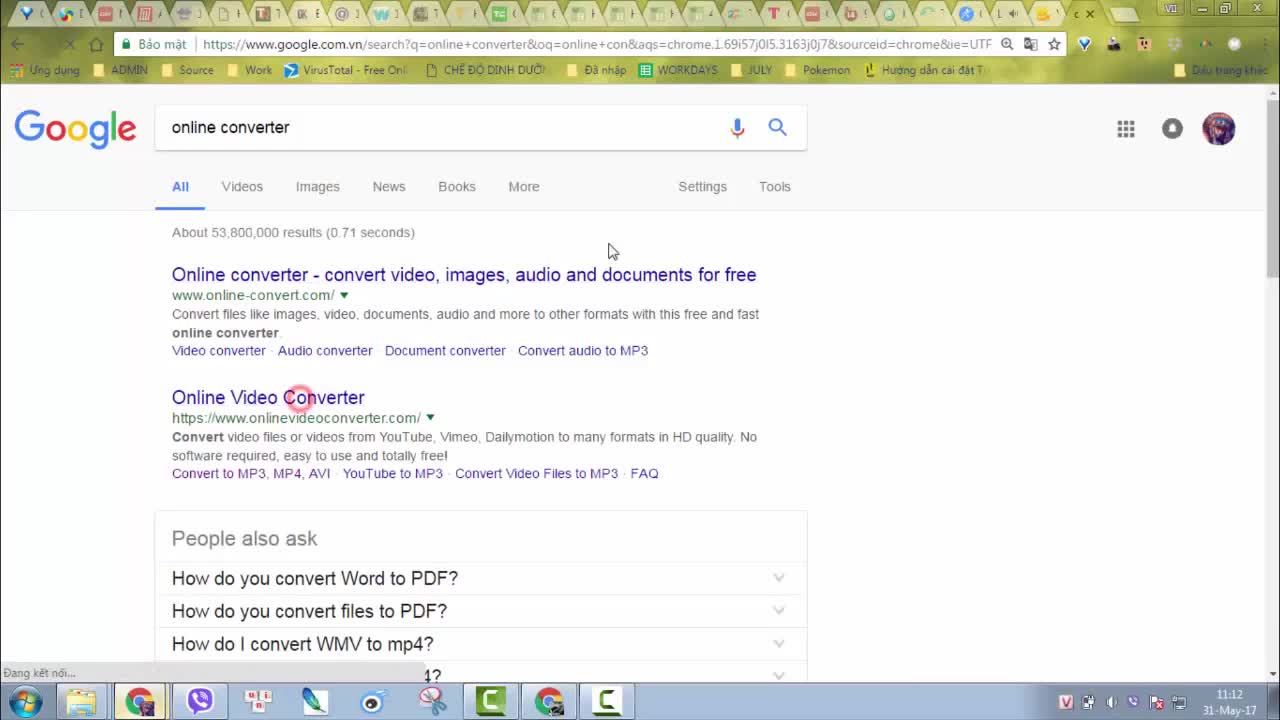Select the All results tab
Viewport: 1280px width, 720px height.
180,187
